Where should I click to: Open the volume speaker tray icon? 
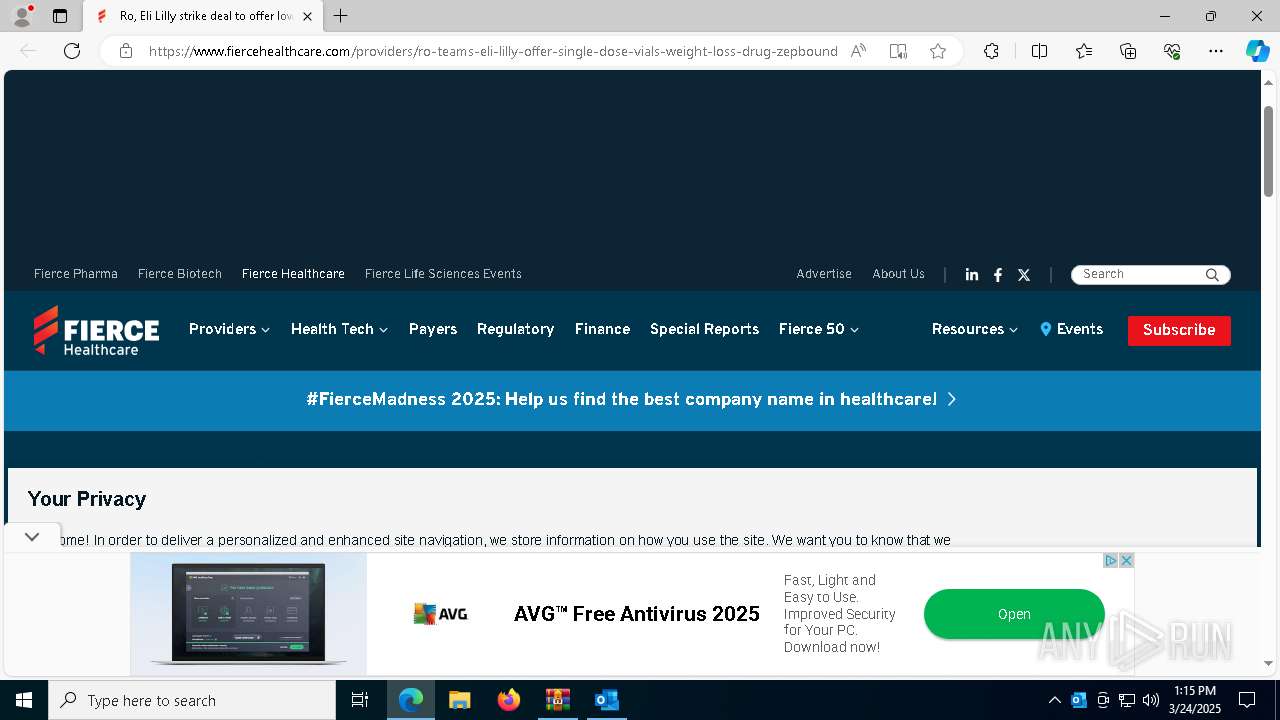coord(1151,700)
